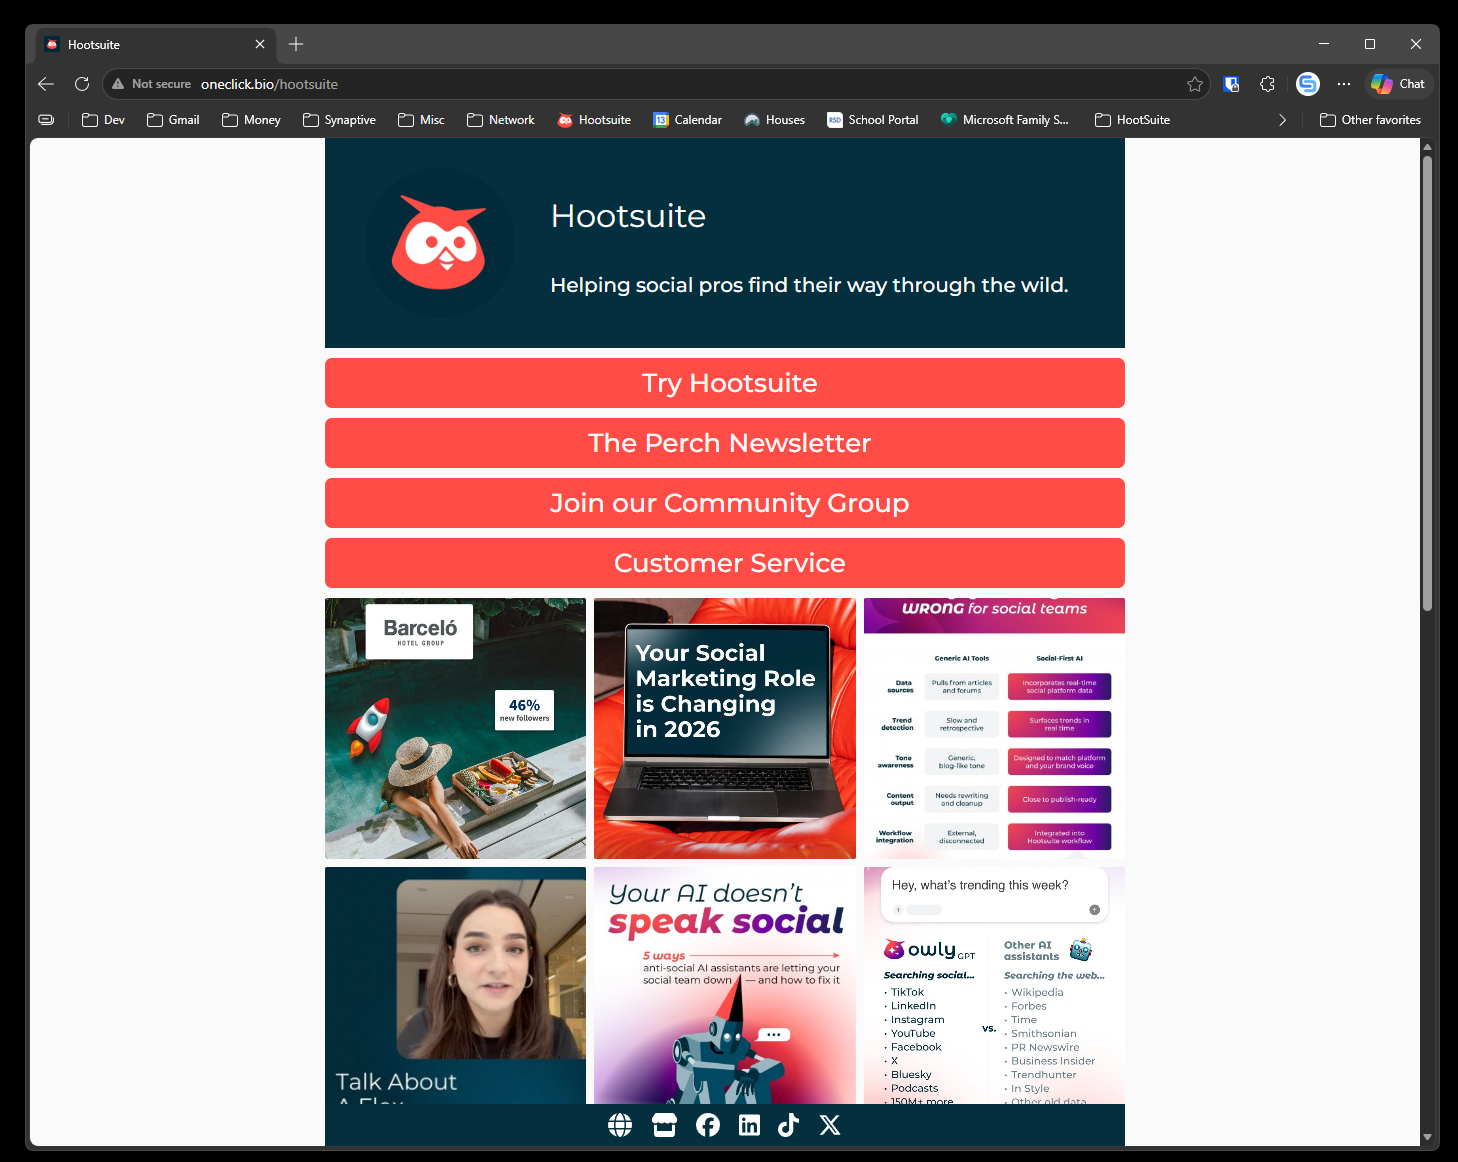Open the TikTok icon in footer
The image size is (1458, 1162).
coord(788,1125)
